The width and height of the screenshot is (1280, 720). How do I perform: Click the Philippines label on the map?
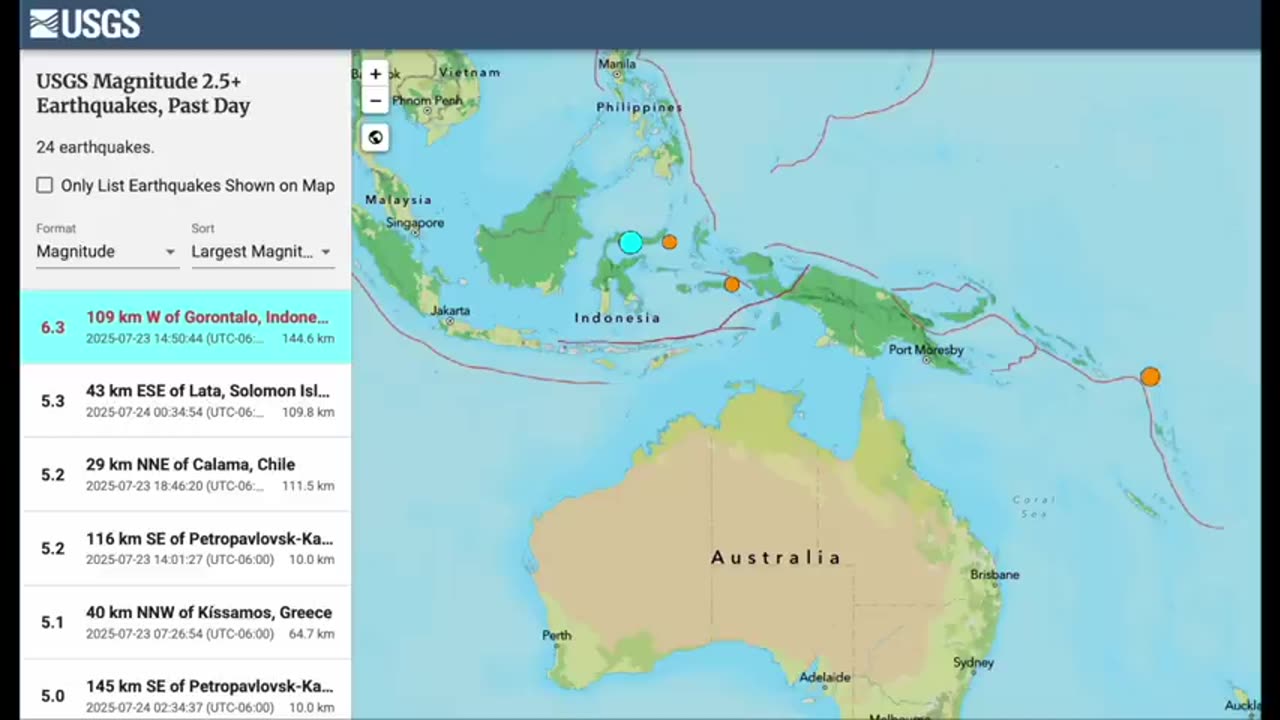click(x=639, y=107)
